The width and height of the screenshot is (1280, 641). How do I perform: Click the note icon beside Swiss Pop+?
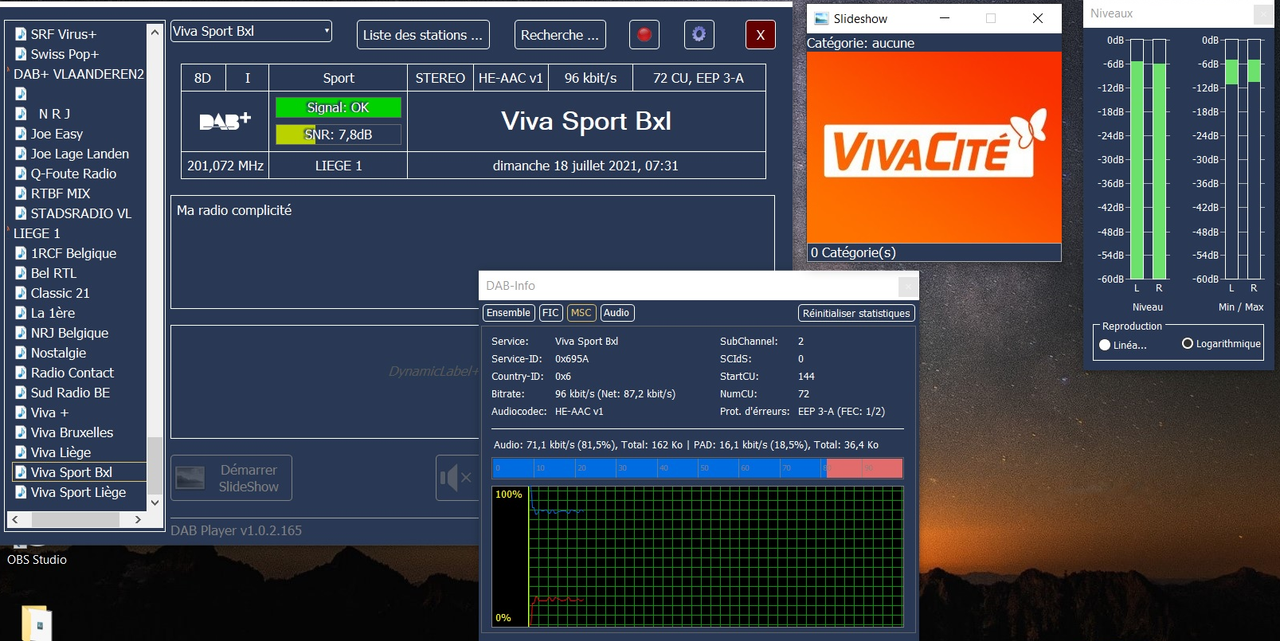point(20,54)
